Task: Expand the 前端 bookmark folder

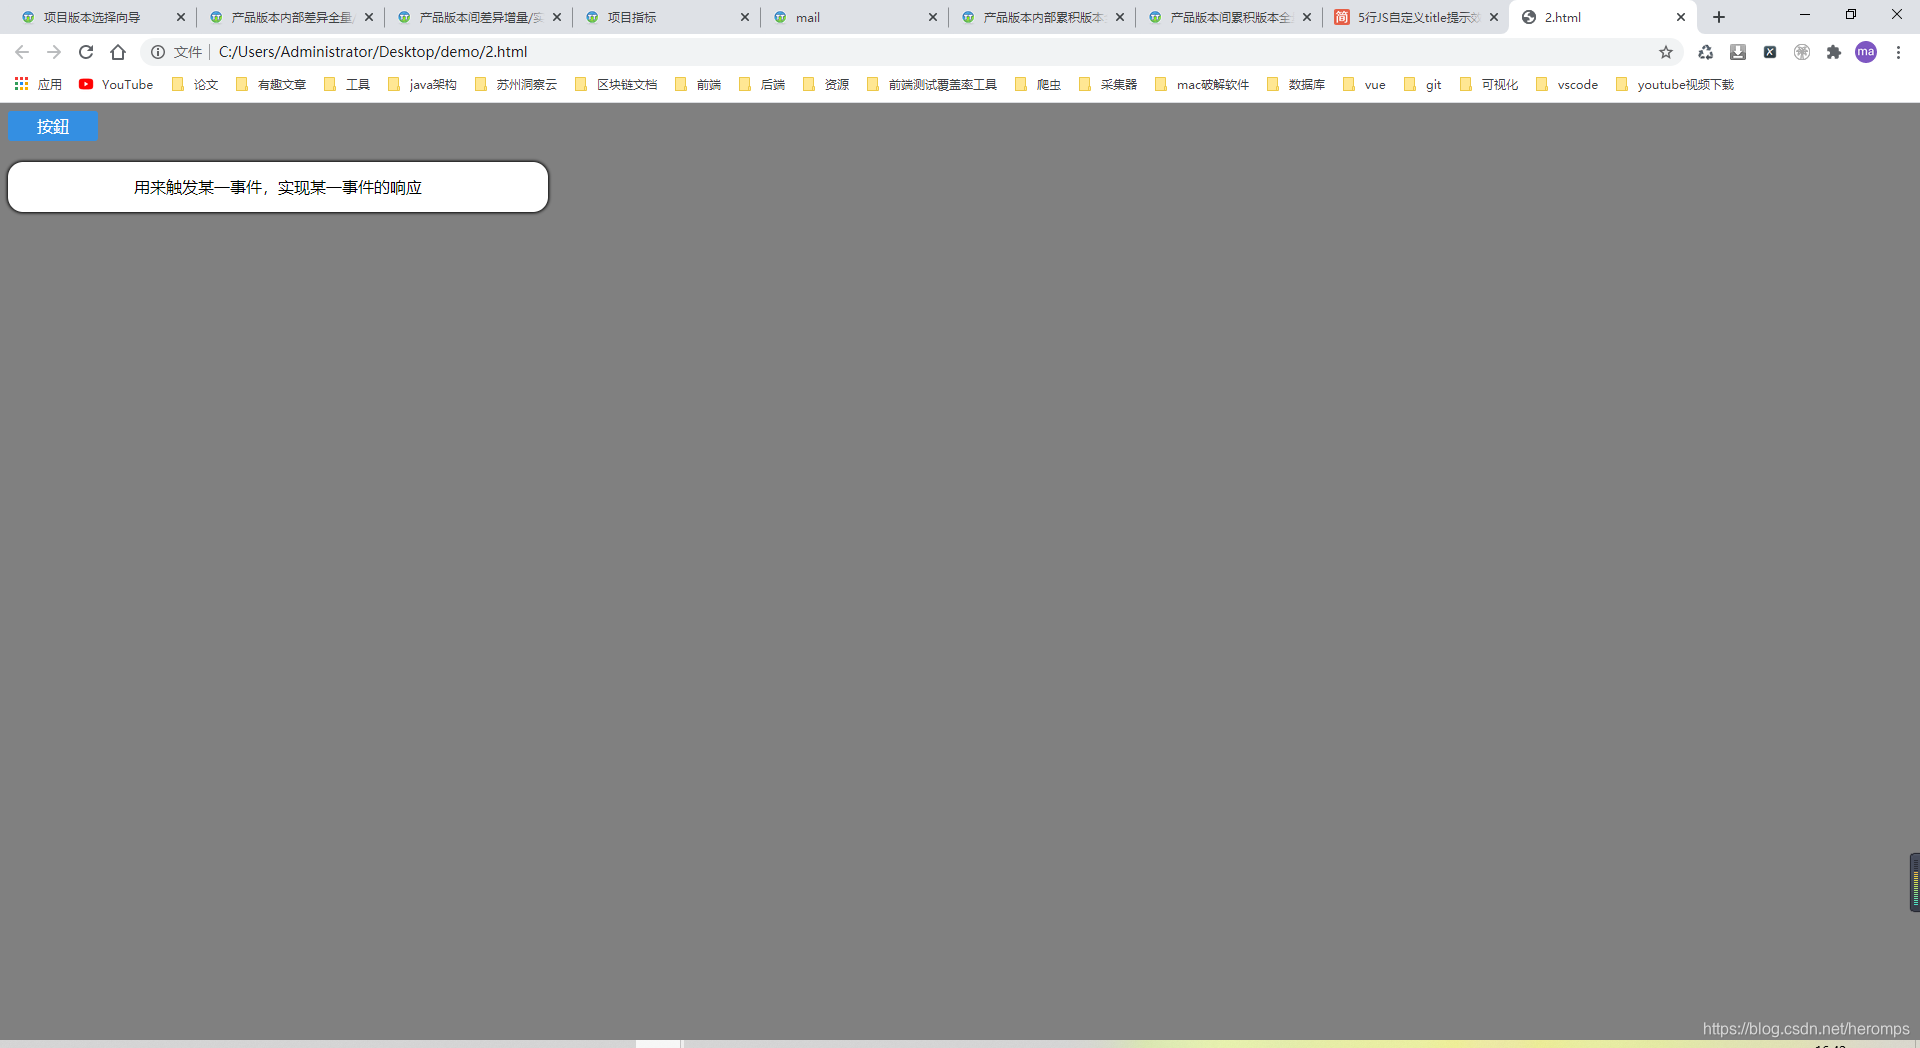Action: (698, 85)
